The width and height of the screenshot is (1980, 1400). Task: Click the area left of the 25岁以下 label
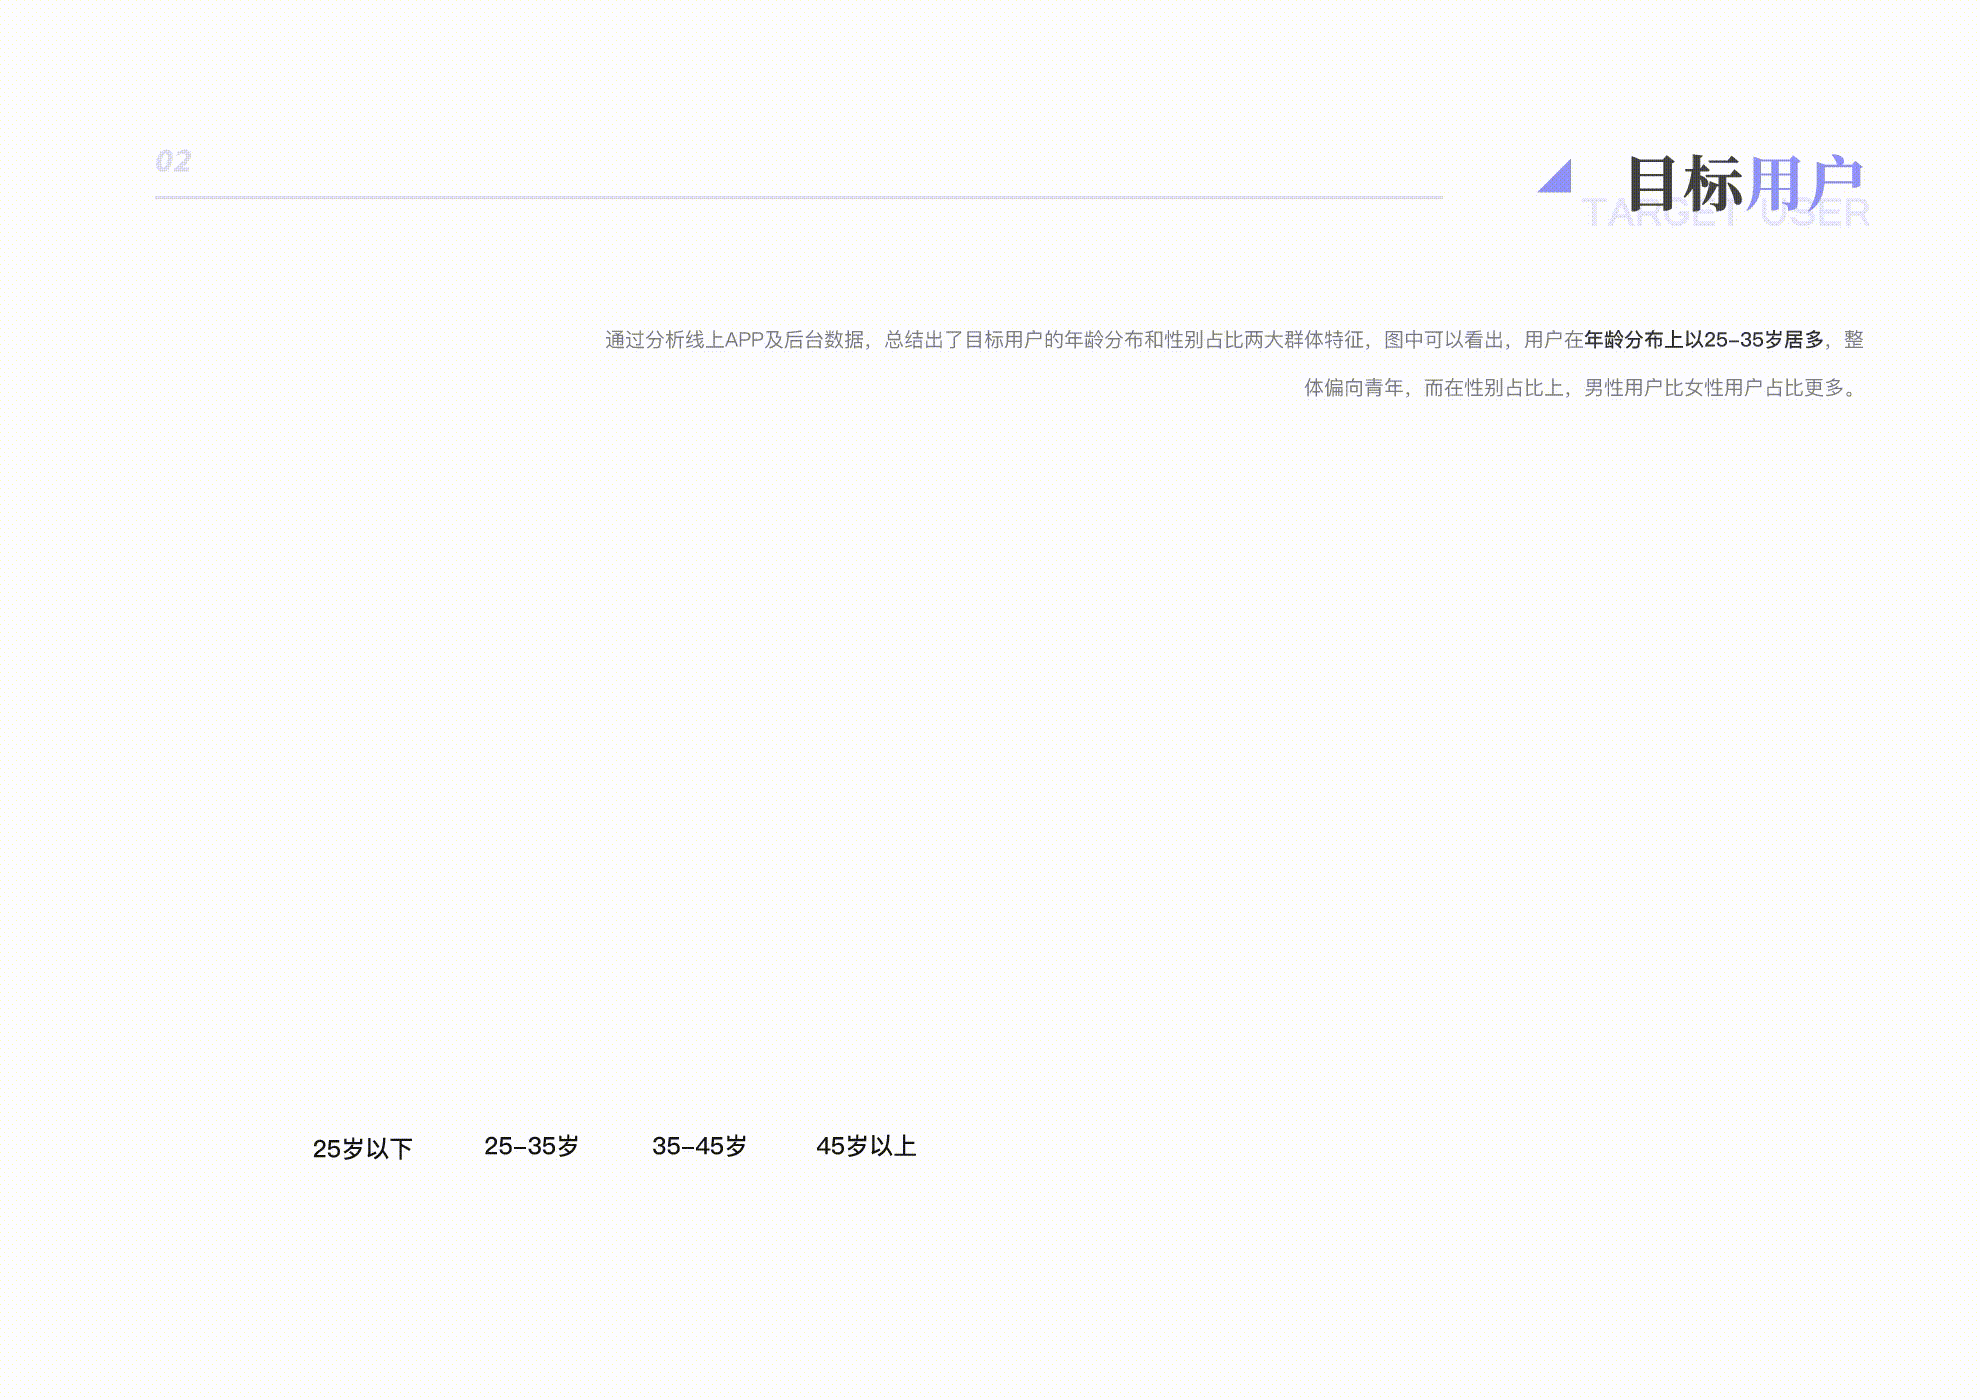(250, 1148)
